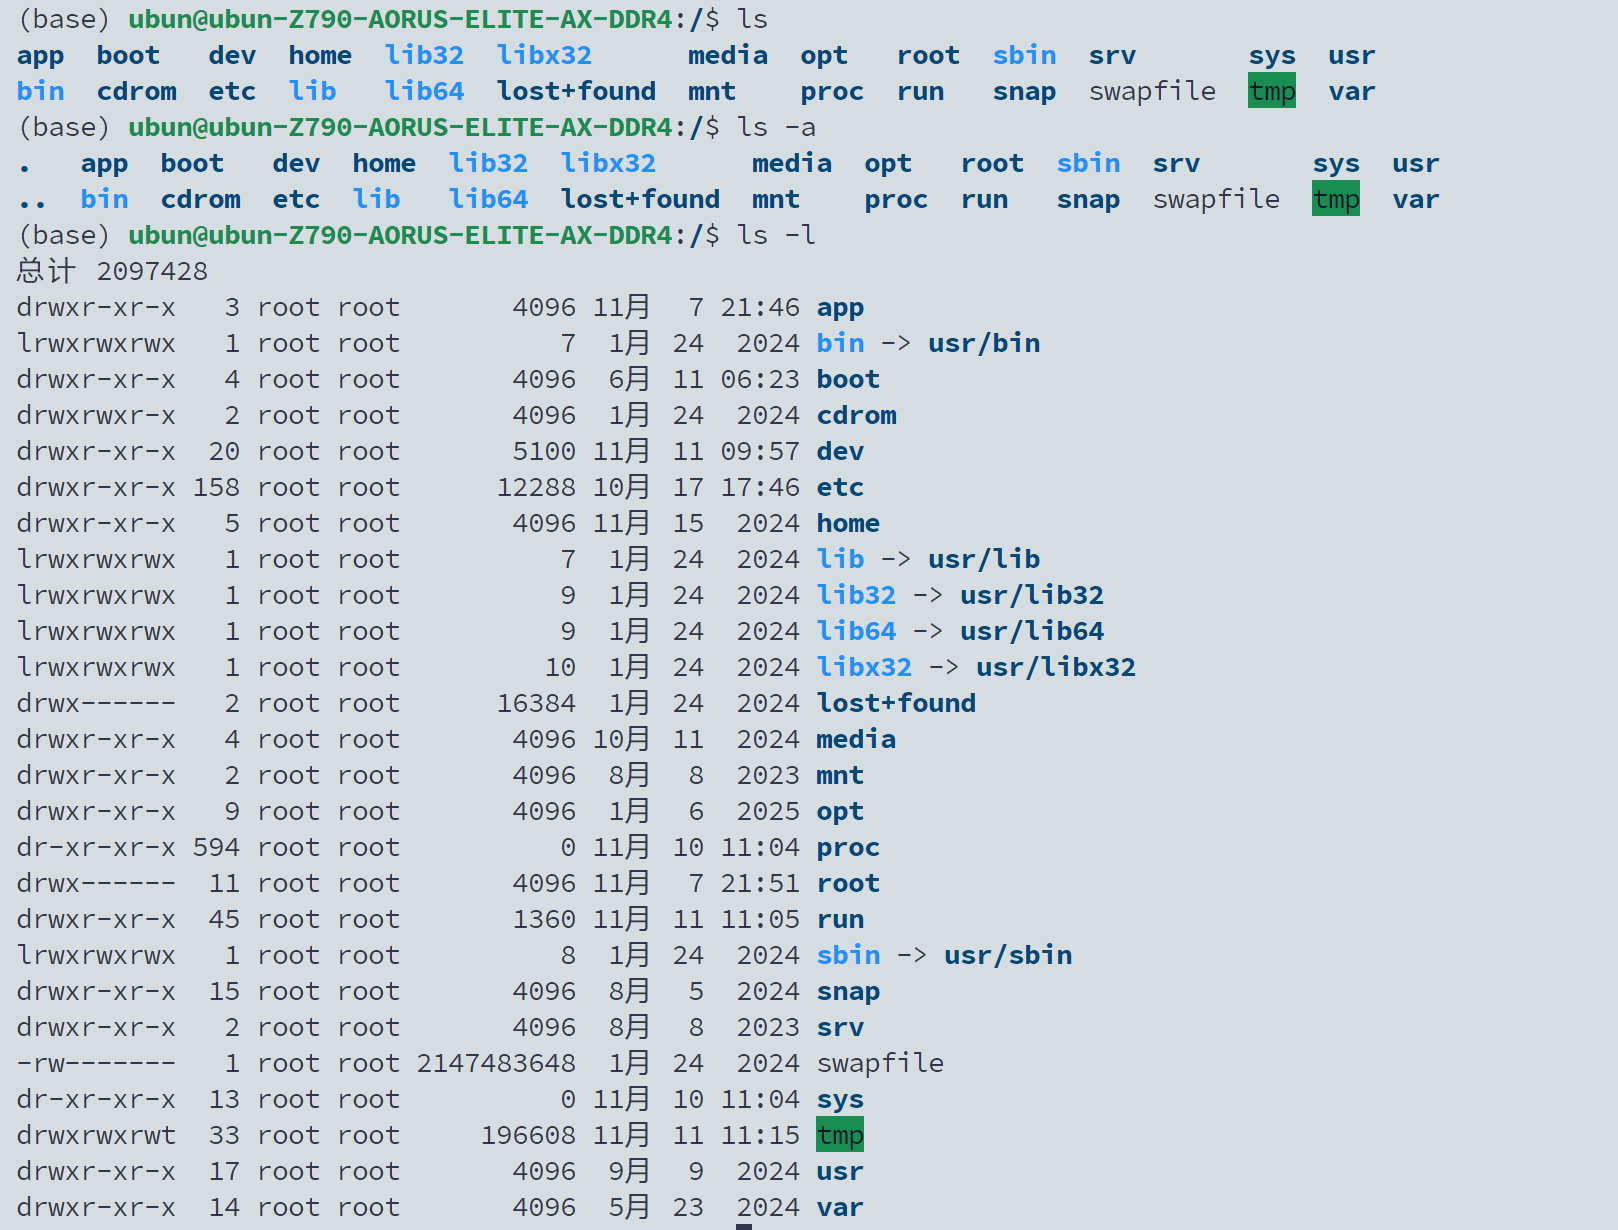Click 'cdrom' in the first ls output
The width and height of the screenshot is (1618, 1230).
(x=136, y=91)
